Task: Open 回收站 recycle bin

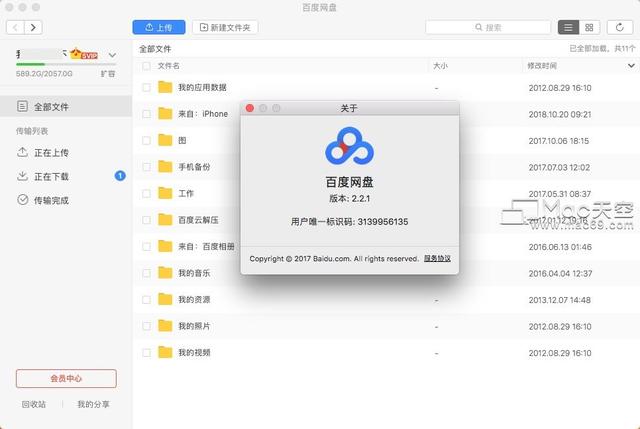Action: pos(34,404)
